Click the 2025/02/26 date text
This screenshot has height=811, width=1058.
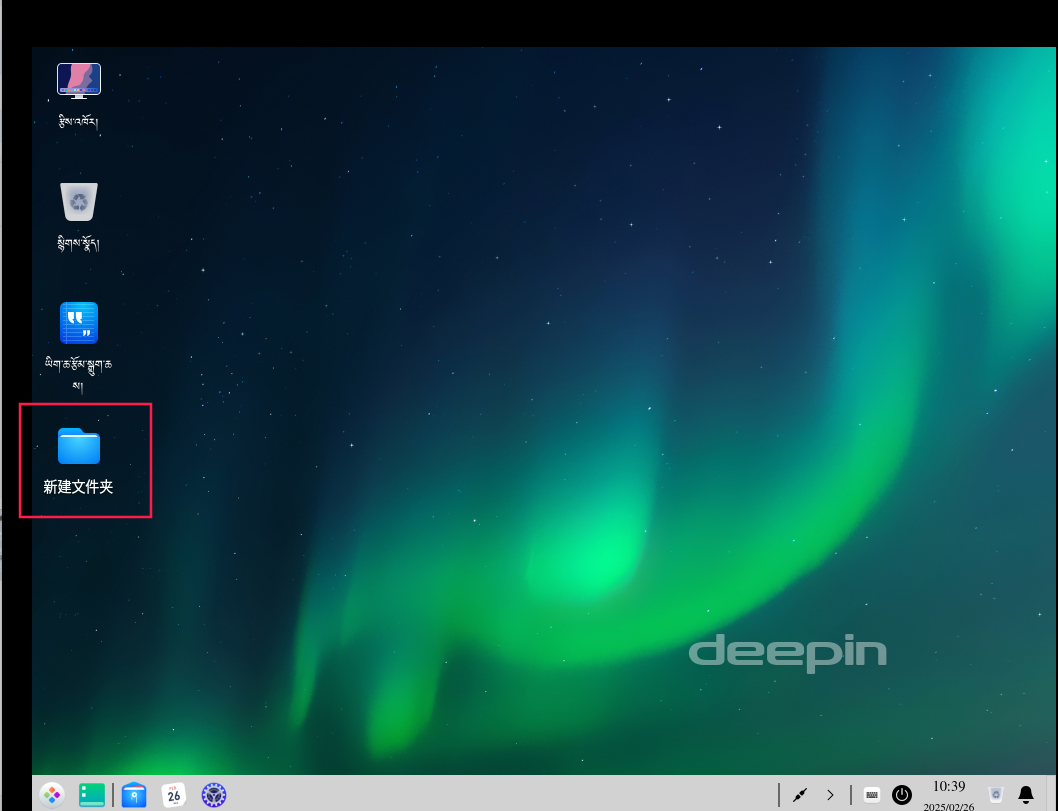[x=948, y=805]
